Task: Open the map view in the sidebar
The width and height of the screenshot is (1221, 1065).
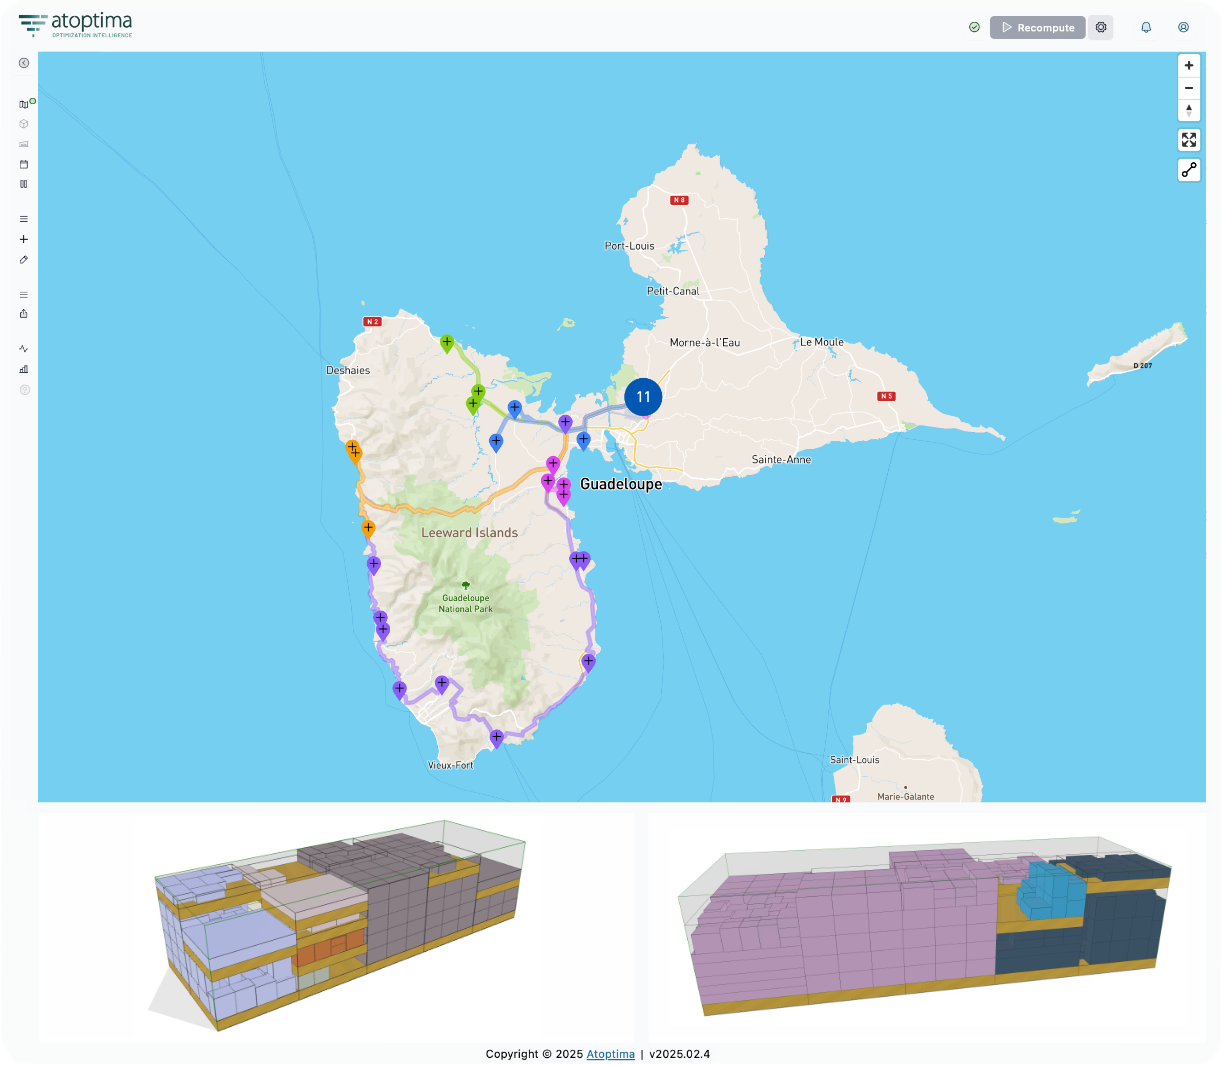Action: (24, 104)
